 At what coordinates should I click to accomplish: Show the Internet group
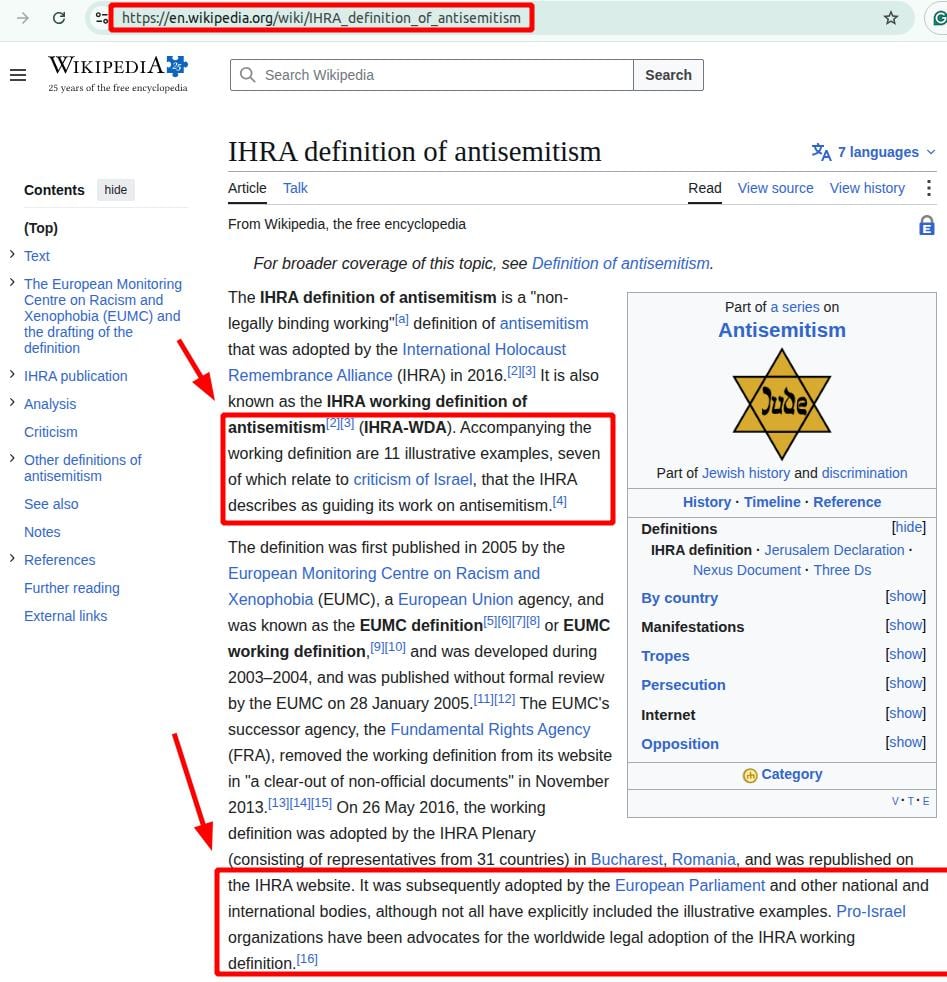coord(906,713)
